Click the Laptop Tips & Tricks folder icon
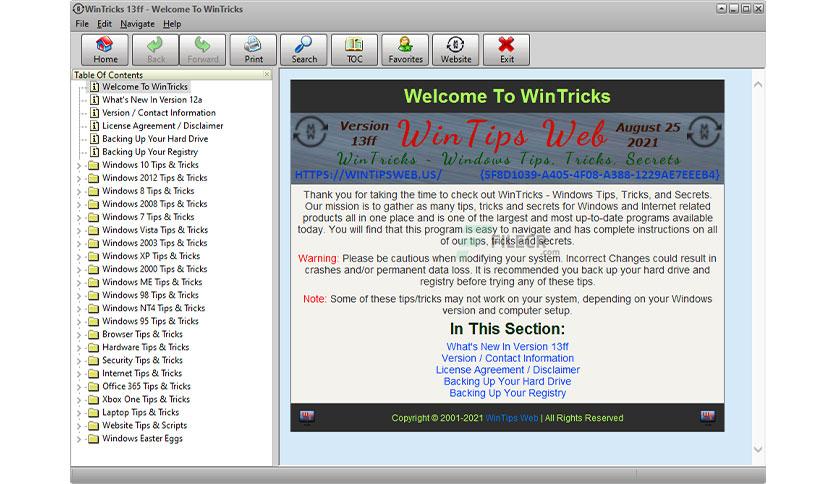 click(x=93, y=413)
